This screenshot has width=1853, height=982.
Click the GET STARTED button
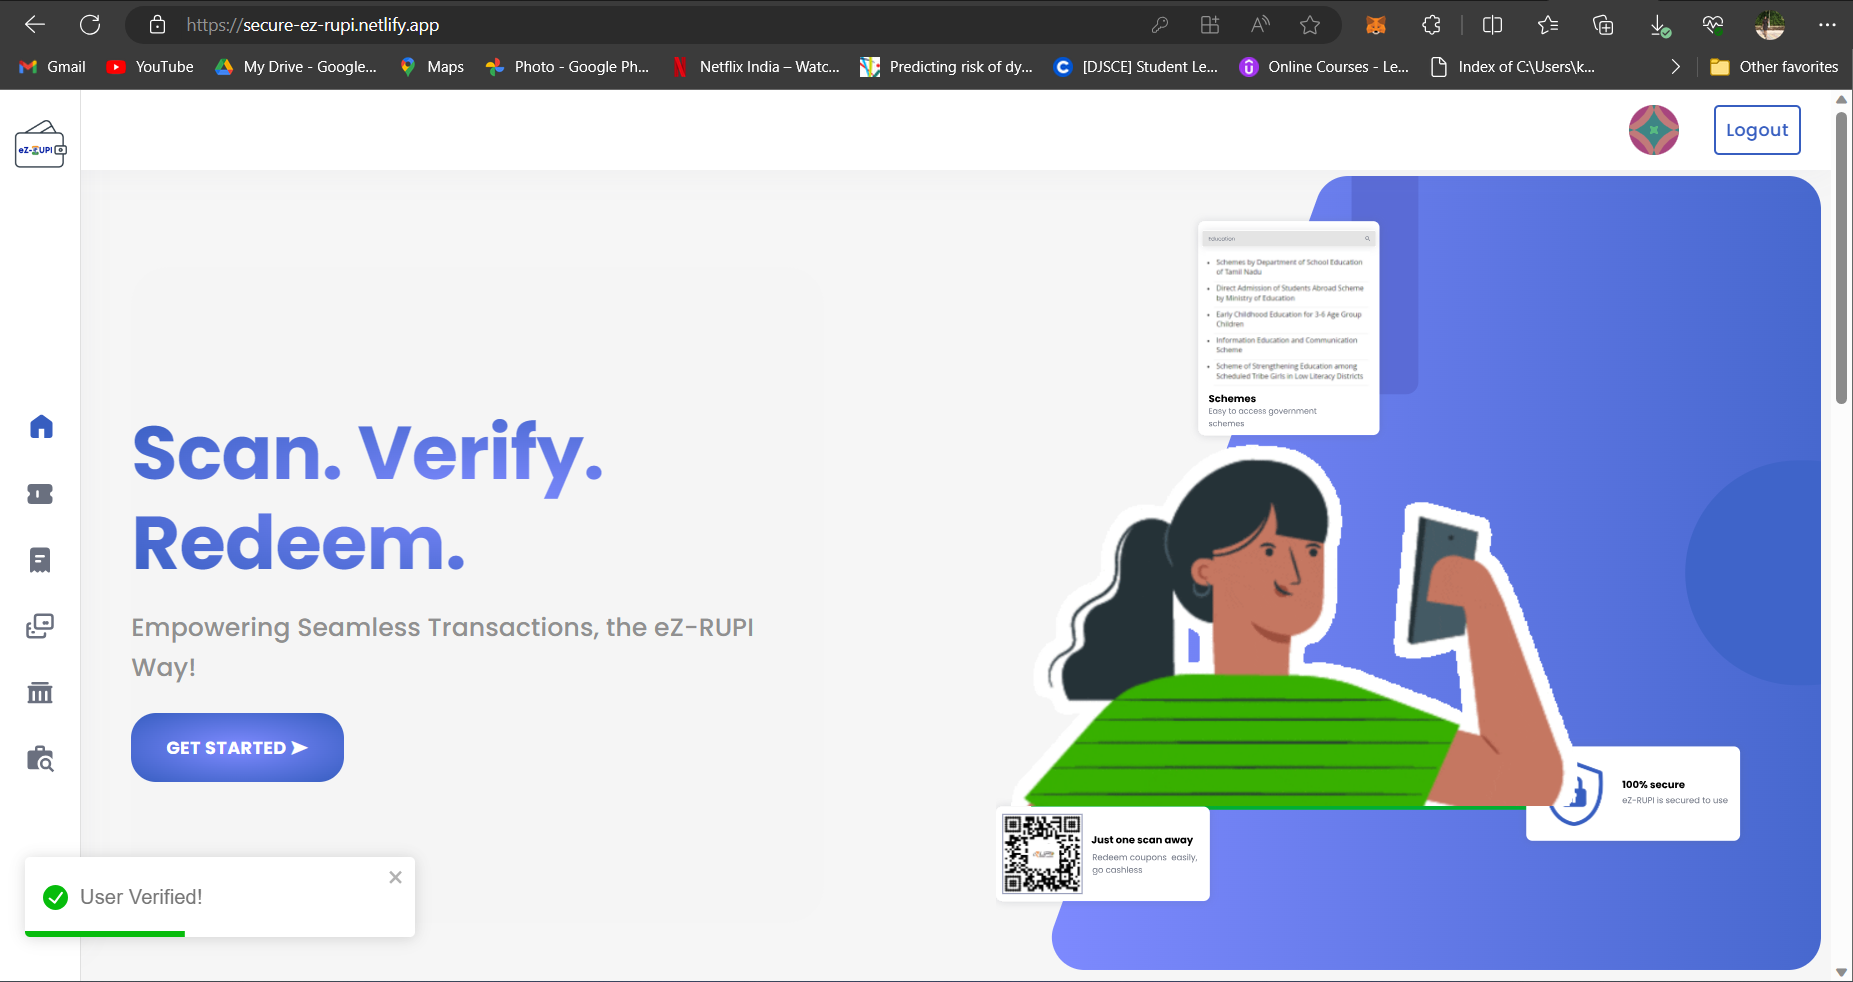237,747
